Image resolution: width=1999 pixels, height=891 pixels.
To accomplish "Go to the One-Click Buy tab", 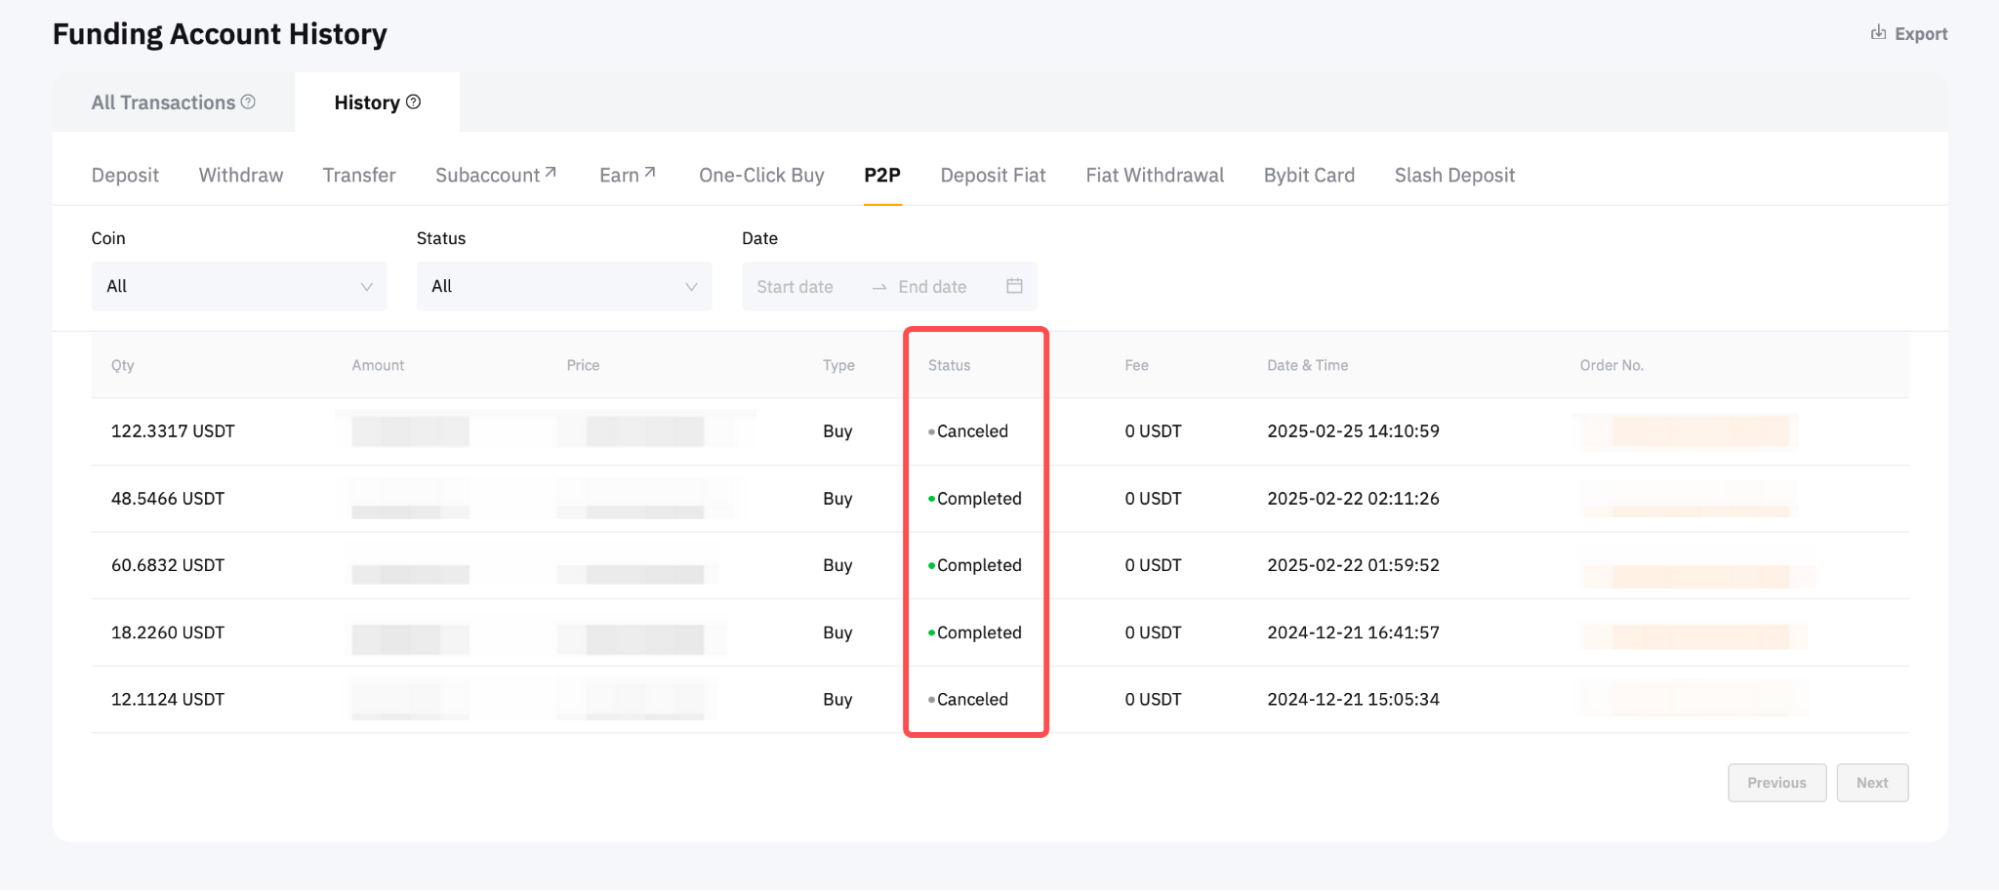I will (x=761, y=176).
